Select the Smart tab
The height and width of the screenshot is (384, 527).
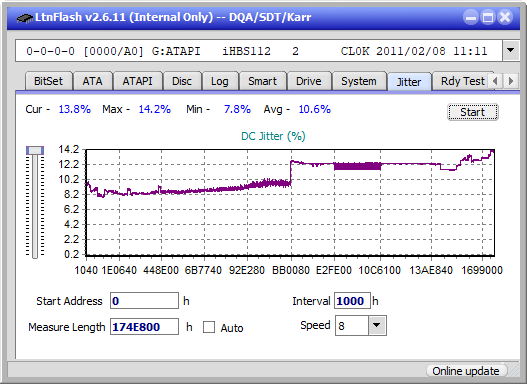pos(262,81)
